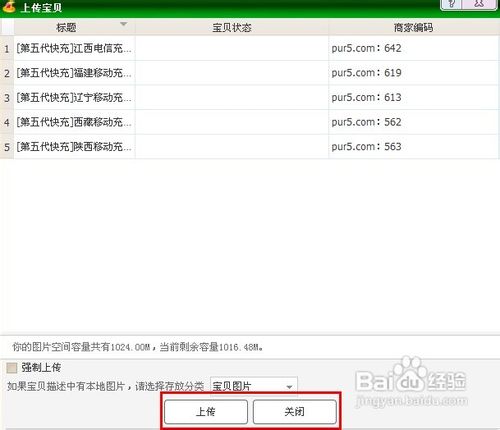Screen dimensions: 500x430
Task: Select the row for 陕西移动充 item
Action: 250,147
